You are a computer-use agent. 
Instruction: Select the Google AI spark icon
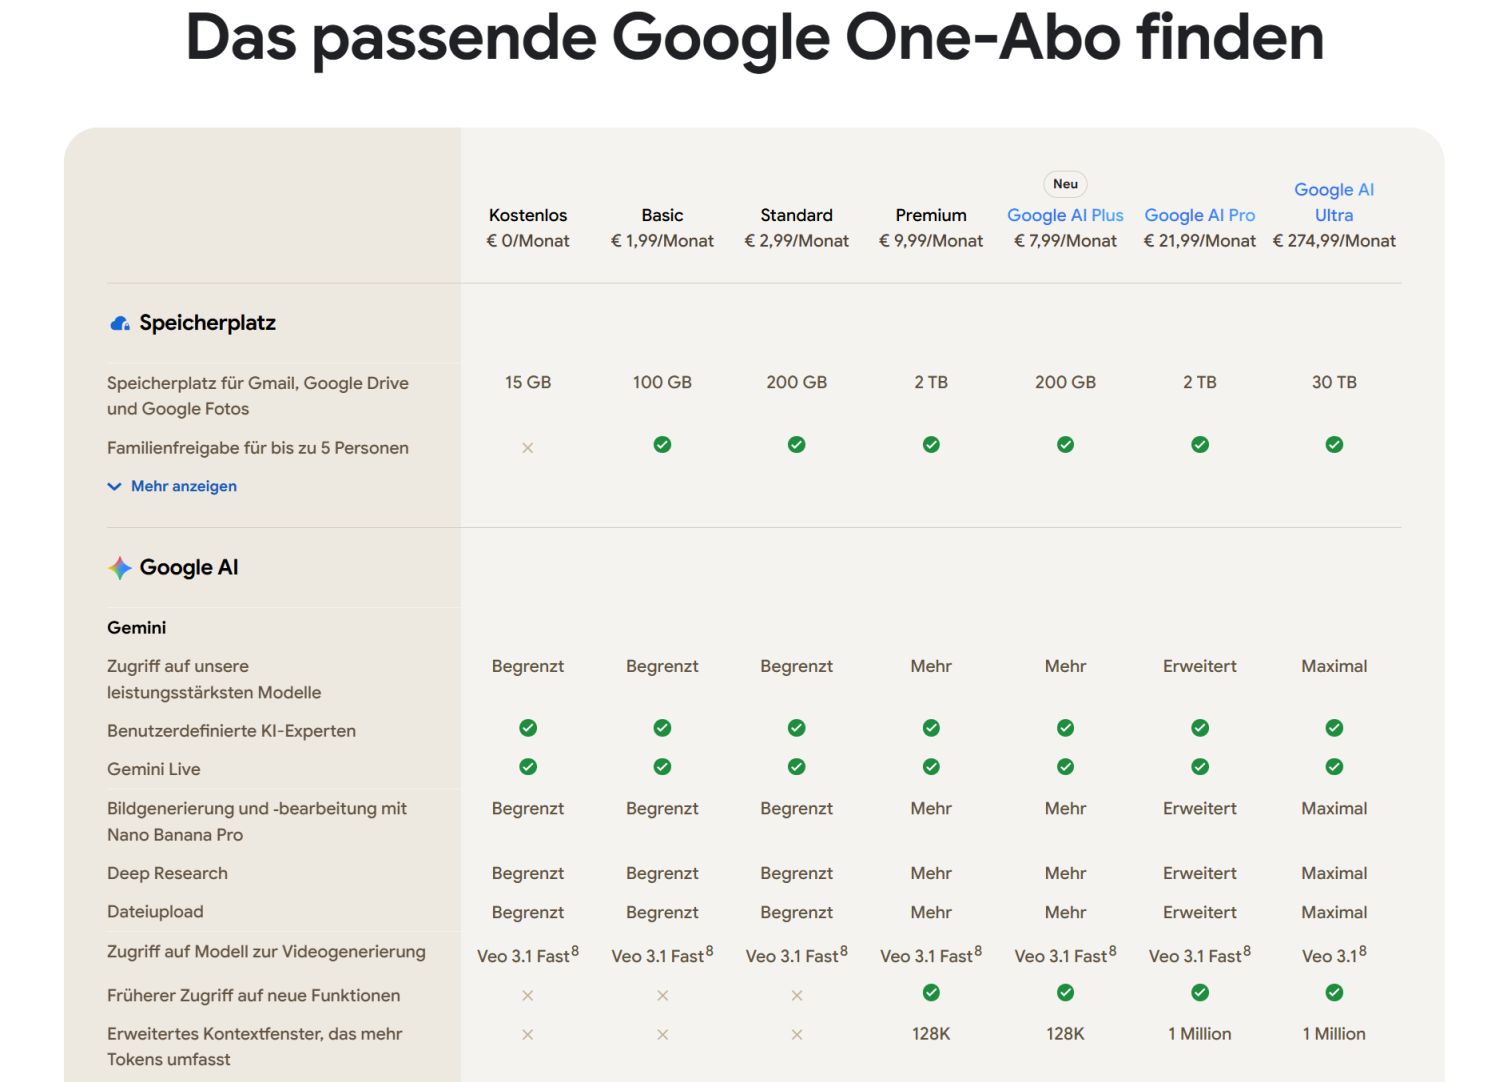(118, 567)
